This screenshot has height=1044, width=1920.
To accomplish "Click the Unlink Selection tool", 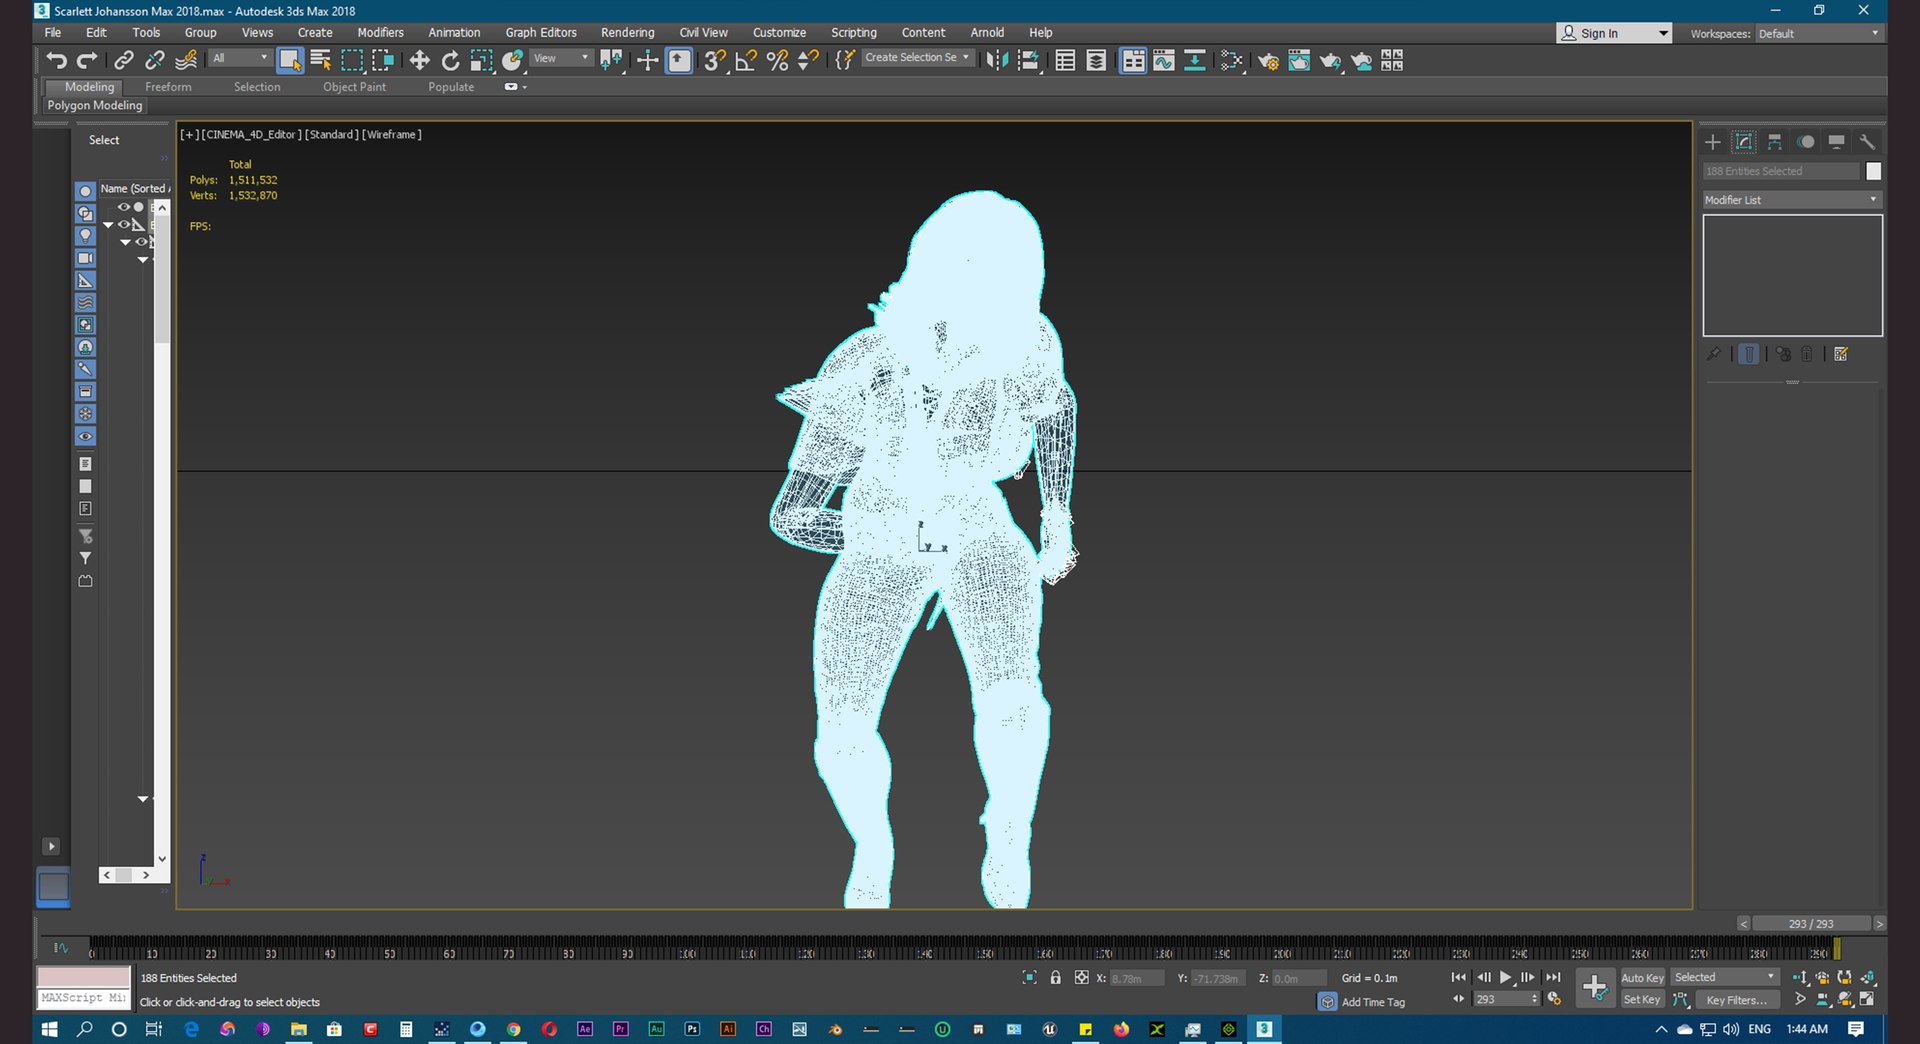I will tap(155, 61).
